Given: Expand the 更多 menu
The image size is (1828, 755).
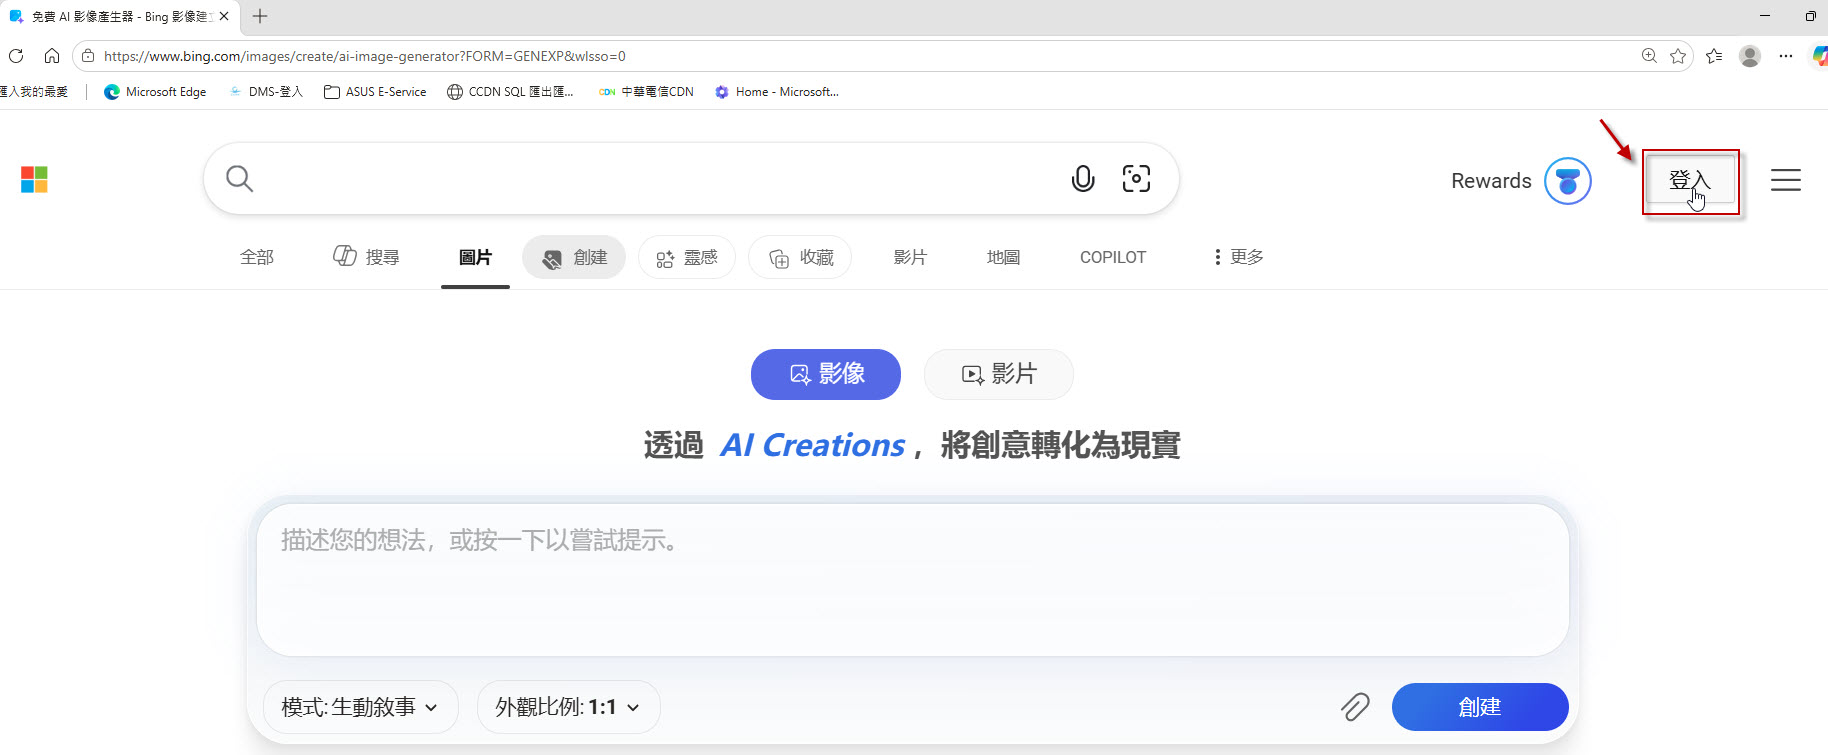Looking at the screenshot, I should [1238, 257].
